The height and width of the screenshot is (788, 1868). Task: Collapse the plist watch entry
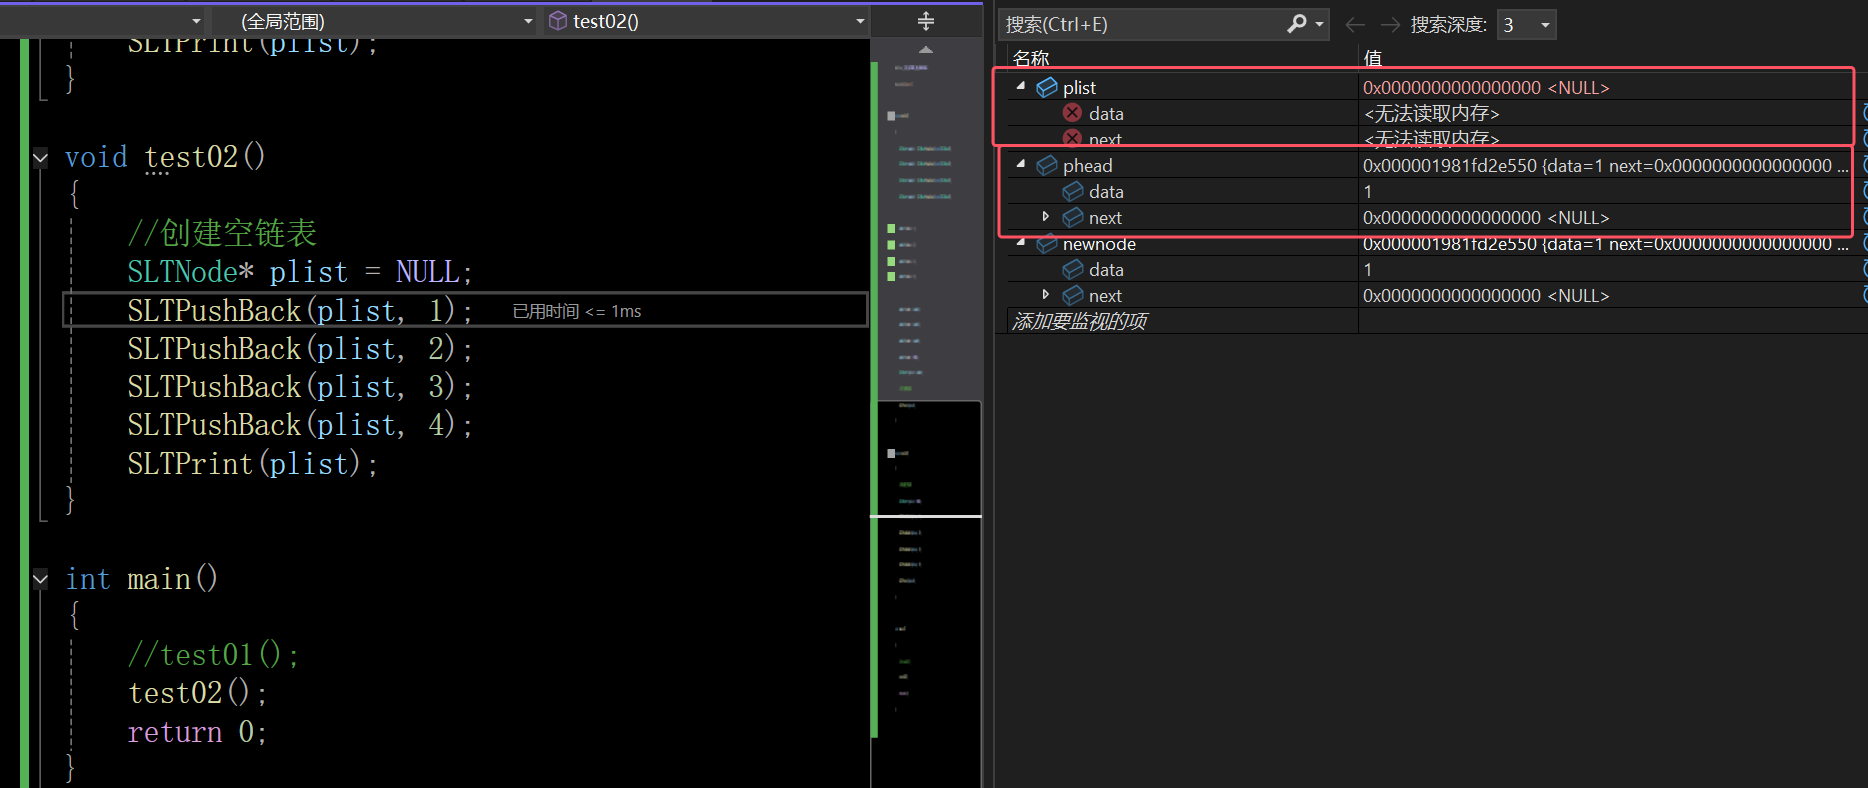point(1021,86)
